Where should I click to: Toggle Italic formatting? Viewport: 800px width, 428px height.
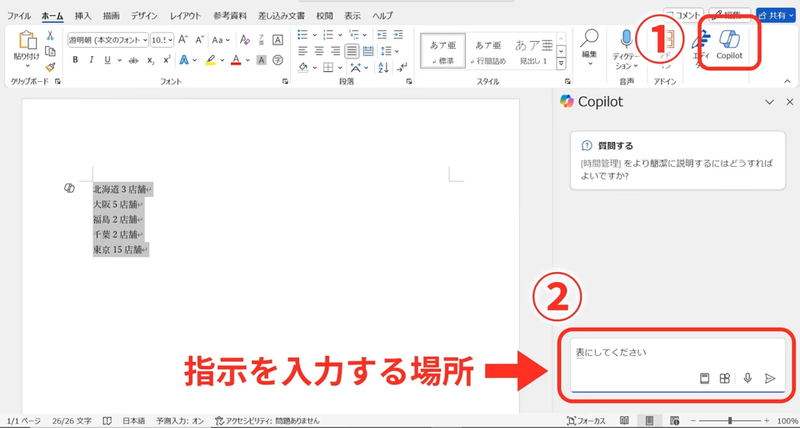click(91, 60)
